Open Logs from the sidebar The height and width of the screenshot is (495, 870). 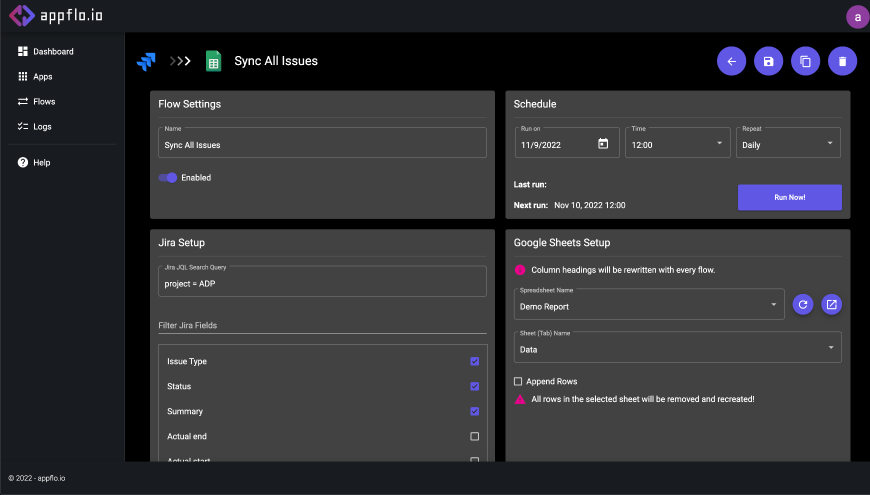[41, 126]
